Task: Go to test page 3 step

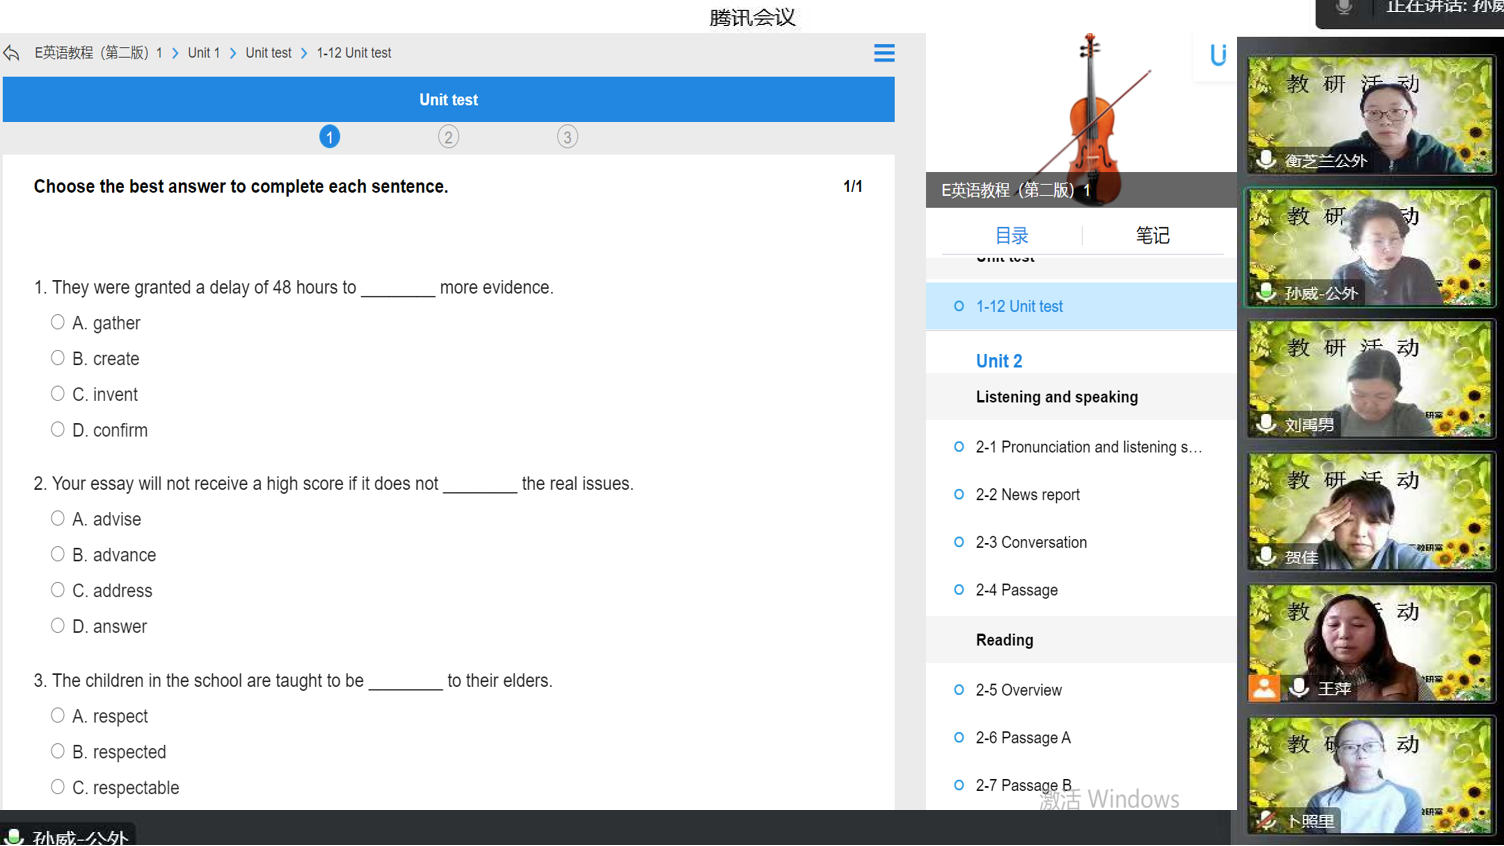Action: pyautogui.click(x=567, y=137)
